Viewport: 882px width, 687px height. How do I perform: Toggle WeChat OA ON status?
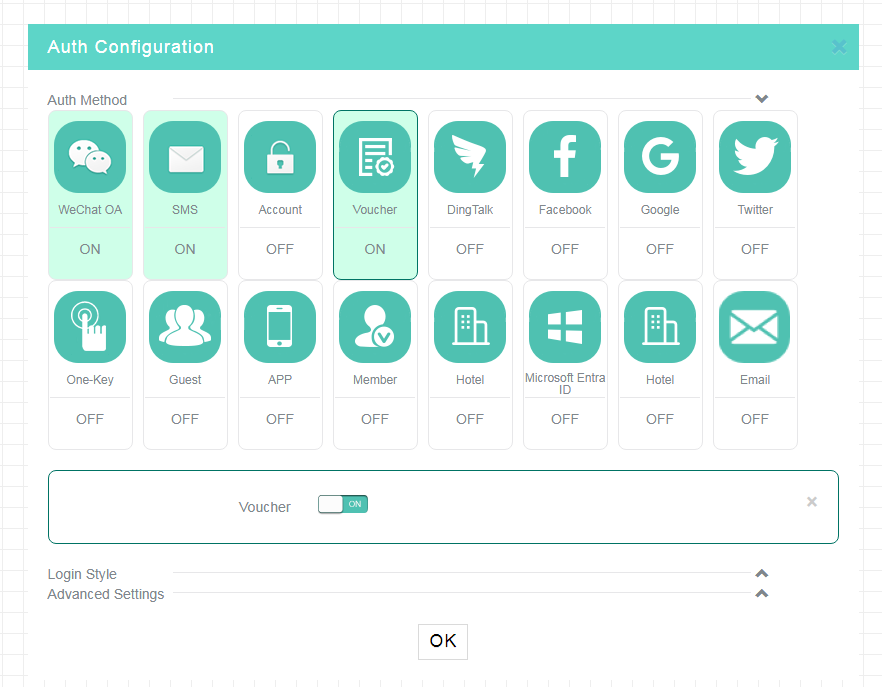coord(90,249)
